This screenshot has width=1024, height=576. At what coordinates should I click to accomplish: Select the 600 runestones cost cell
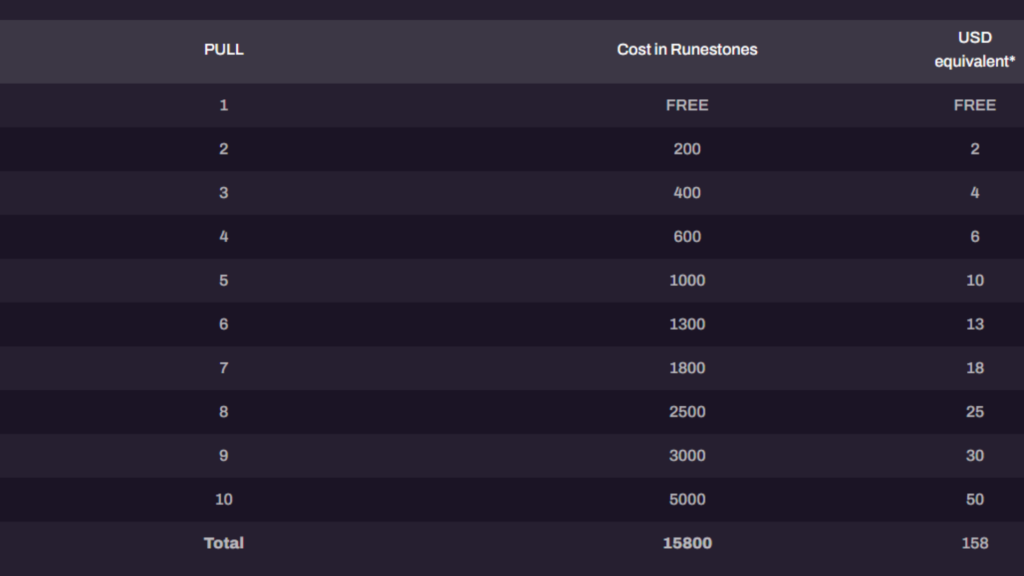[x=687, y=237]
